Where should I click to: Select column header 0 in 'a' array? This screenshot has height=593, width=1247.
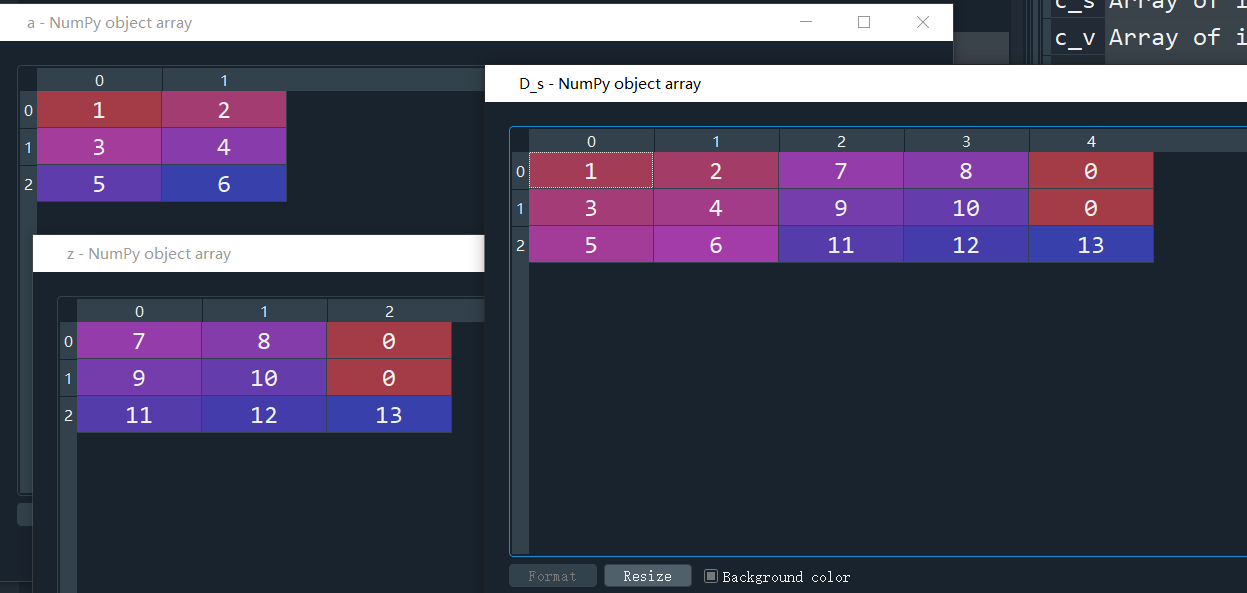[99, 80]
